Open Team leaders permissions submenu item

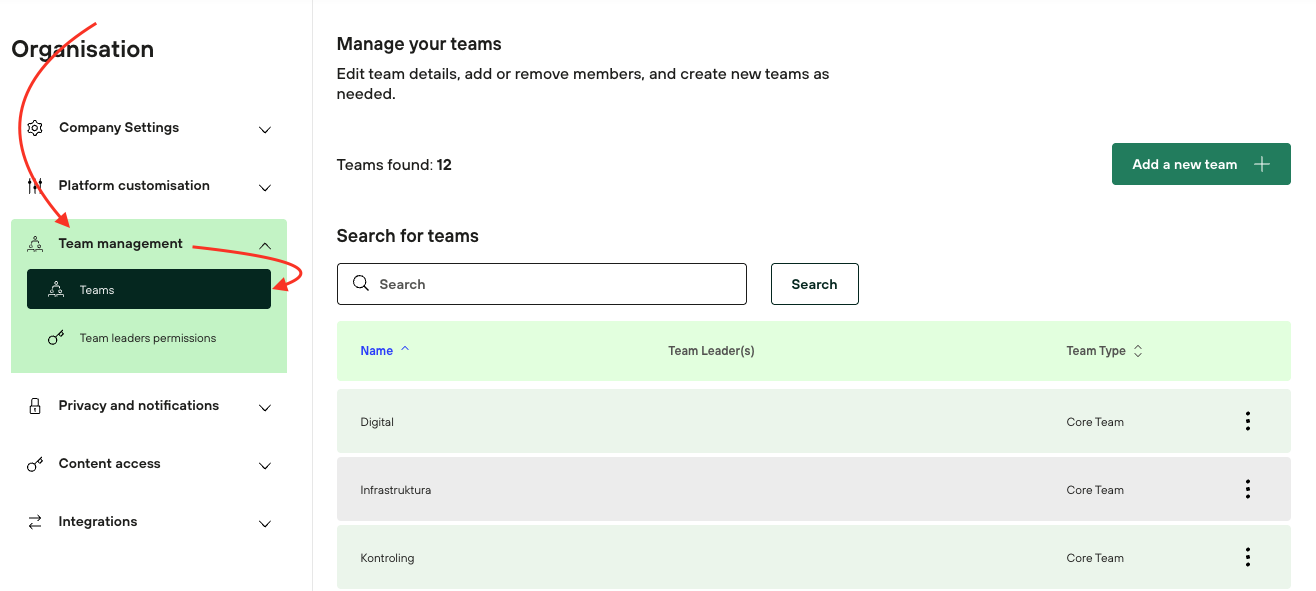(x=148, y=338)
